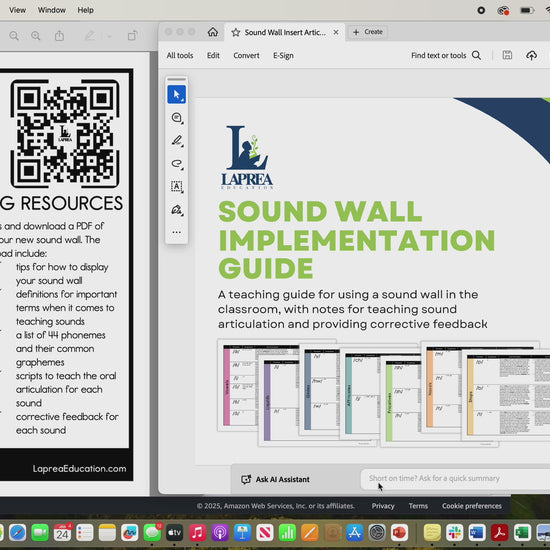Image resolution: width=550 pixels, height=550 pixels.
Task: Click the Rotate icon in Preview
Action: [x=132, y=36]
